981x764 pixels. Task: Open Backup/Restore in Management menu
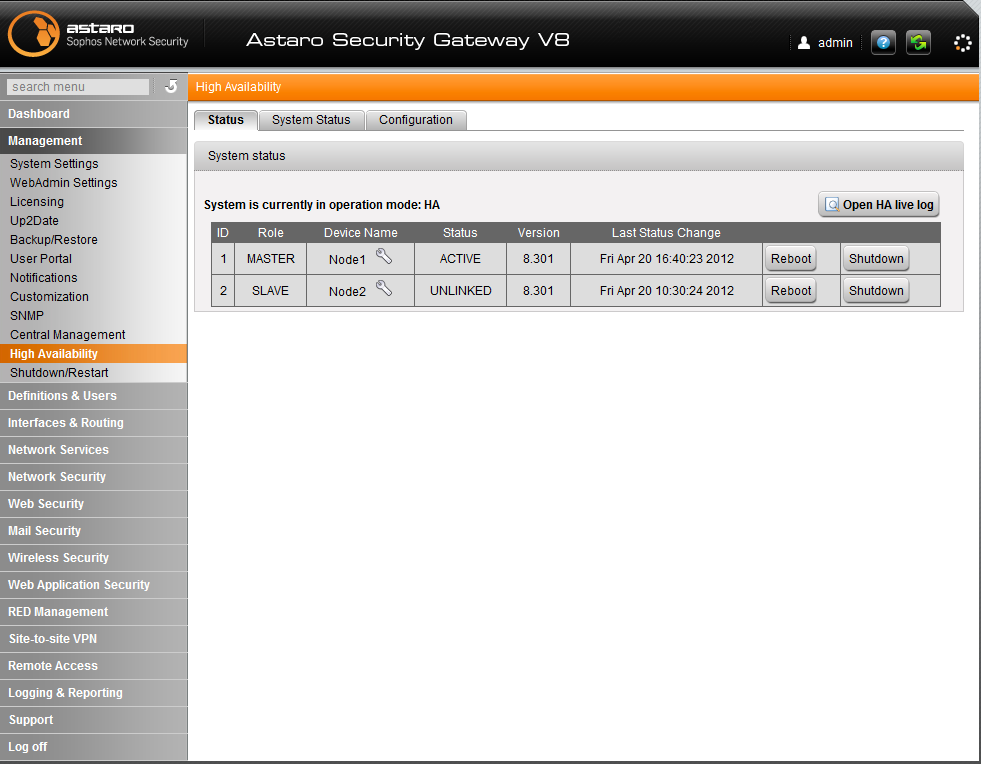54,240
